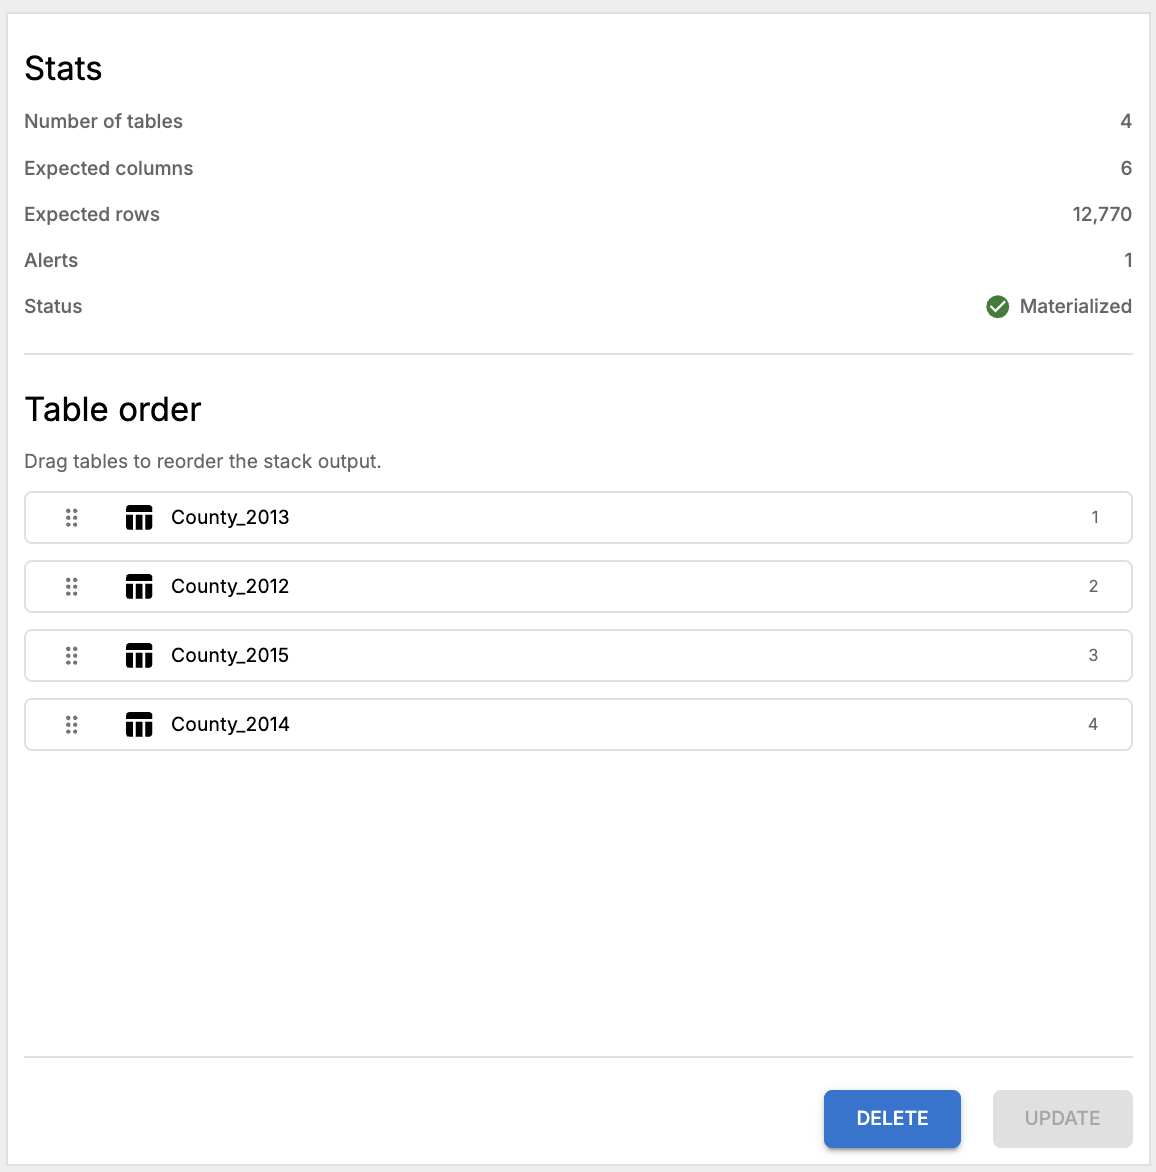Screen dimensions: 1156x1172
Task: Click the table icon next to County_2012
Action: (139, 587)
